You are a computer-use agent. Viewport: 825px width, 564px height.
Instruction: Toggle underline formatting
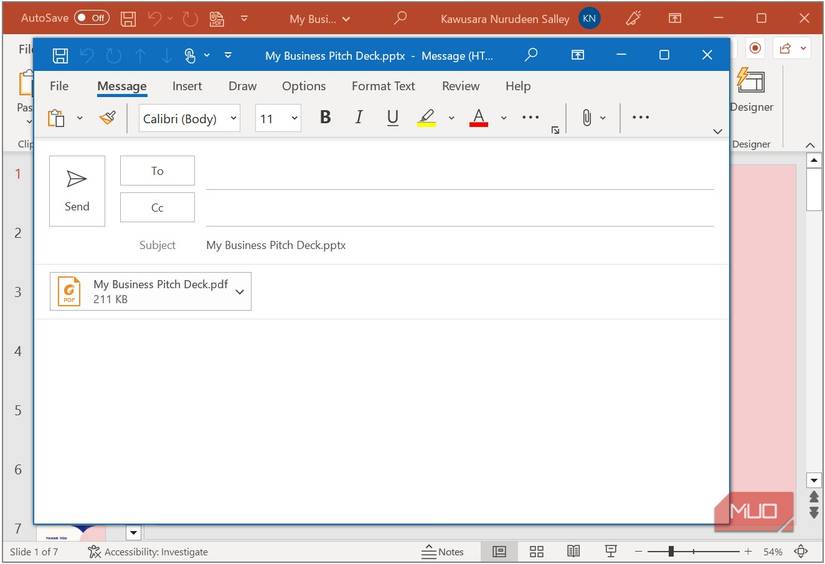click(x=393, y=117)
